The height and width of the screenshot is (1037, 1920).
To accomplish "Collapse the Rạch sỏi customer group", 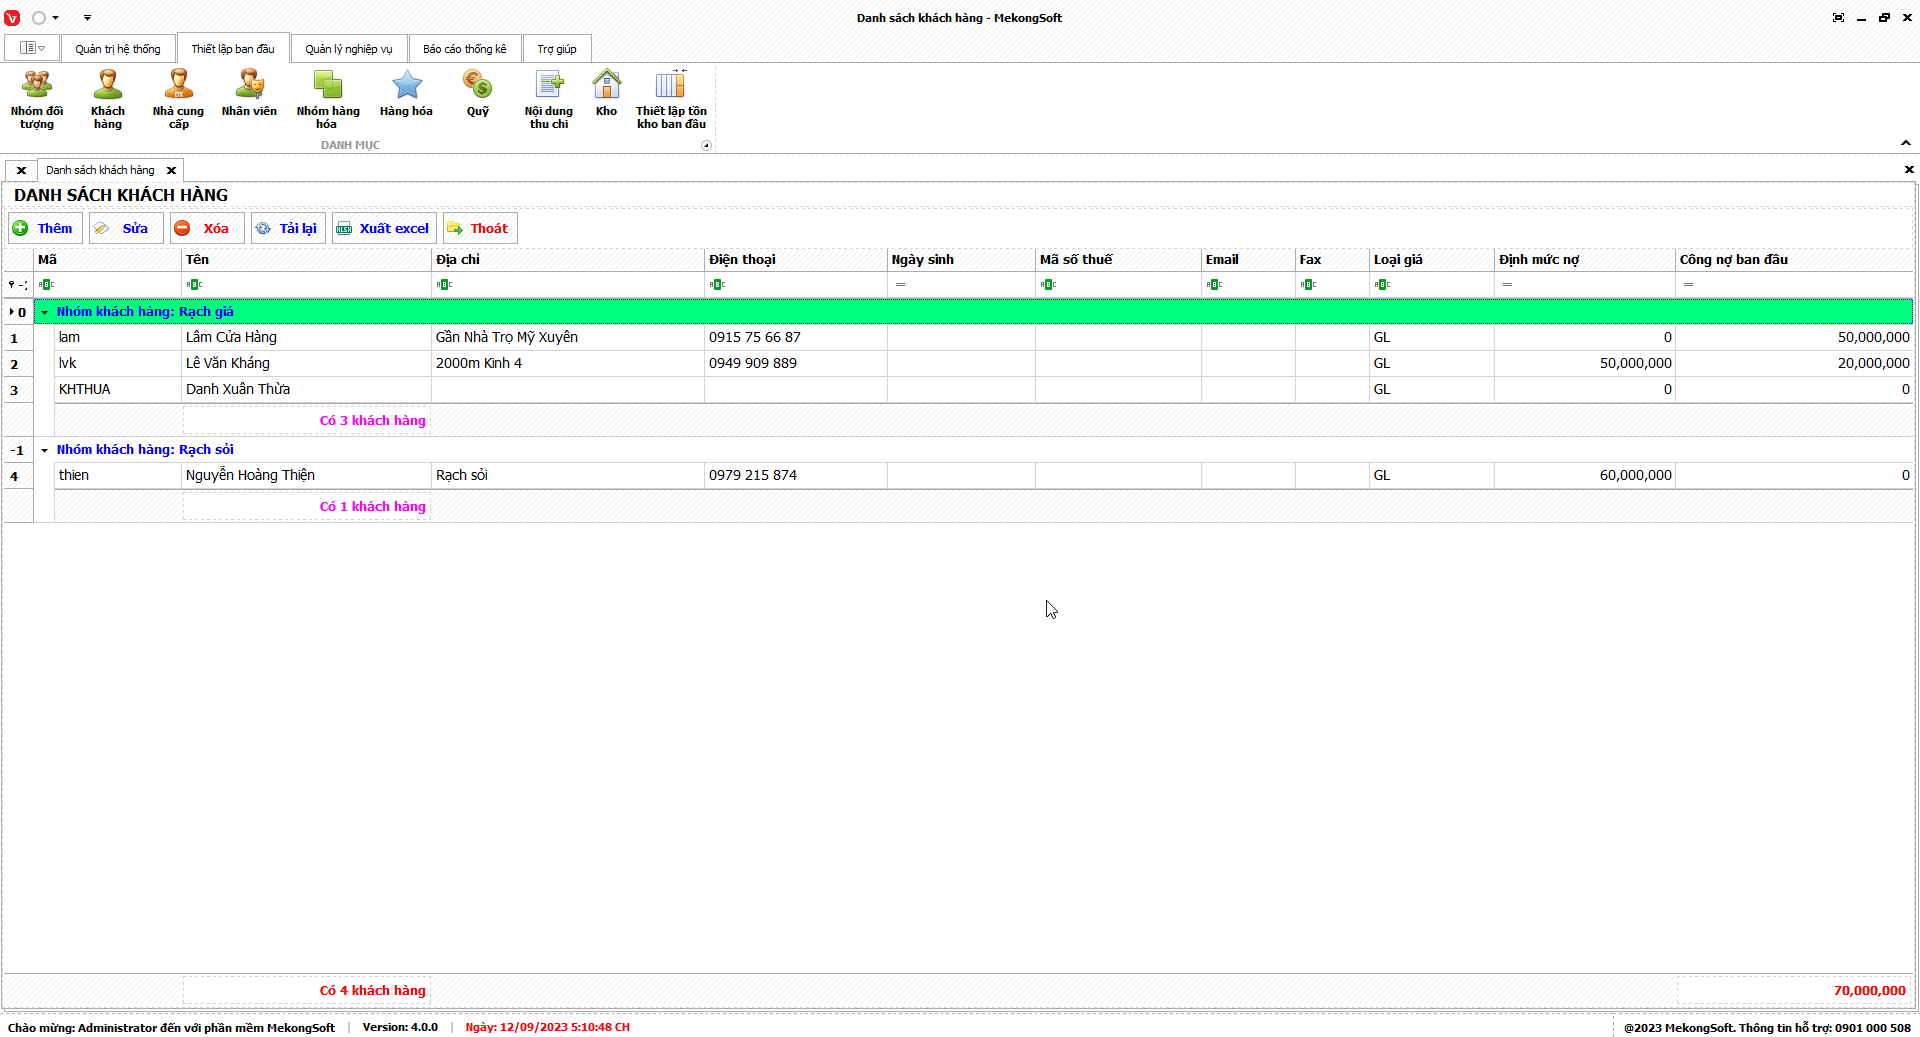I will (x=44, y=450).
